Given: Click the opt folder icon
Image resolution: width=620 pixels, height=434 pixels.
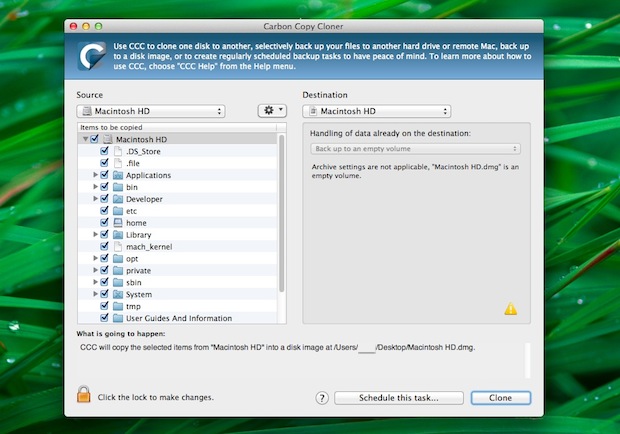Looking at the screenshot, I should 118,259.
